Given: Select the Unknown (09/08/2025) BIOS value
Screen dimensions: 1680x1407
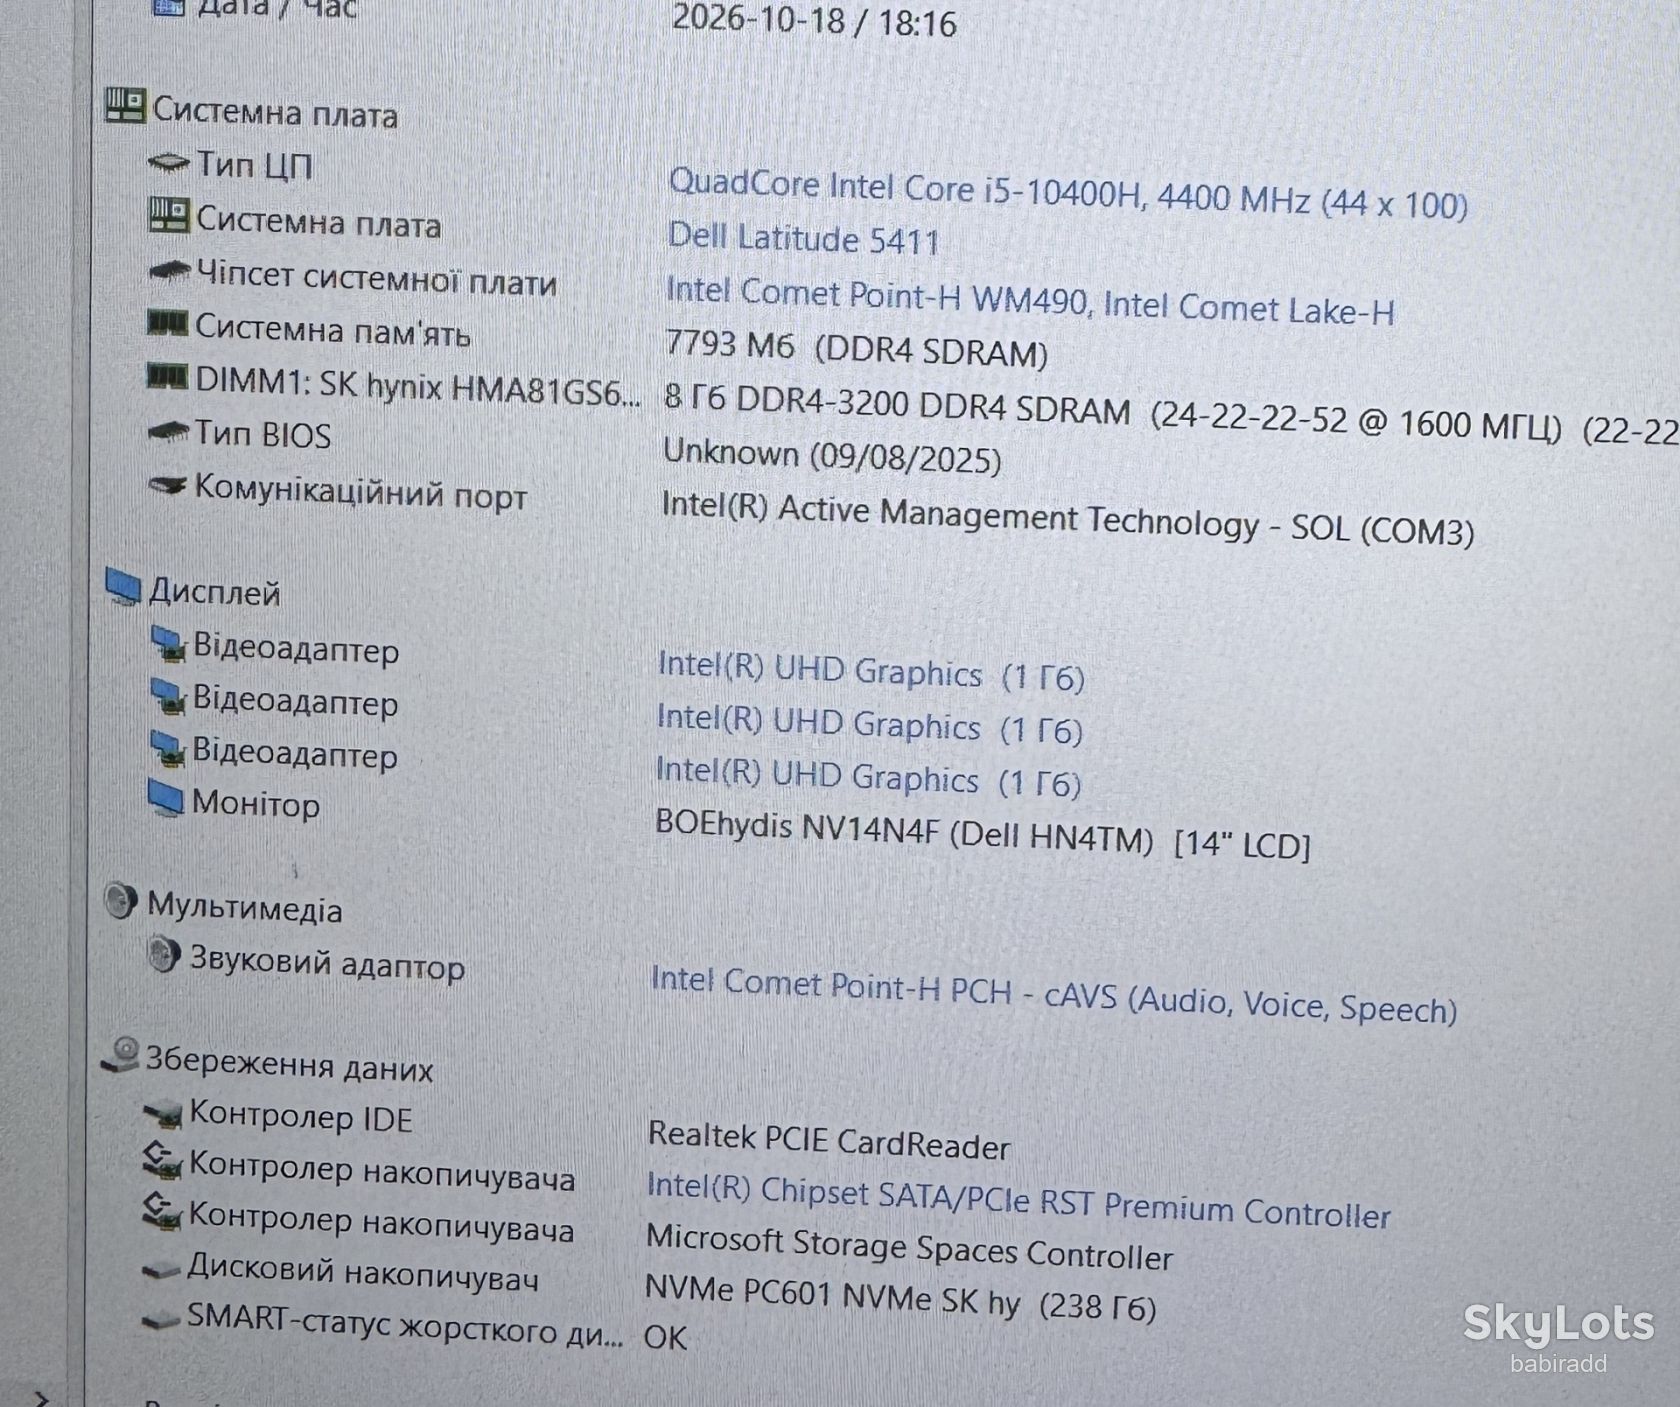Looking at the screenshot, I should click(832, 455).
